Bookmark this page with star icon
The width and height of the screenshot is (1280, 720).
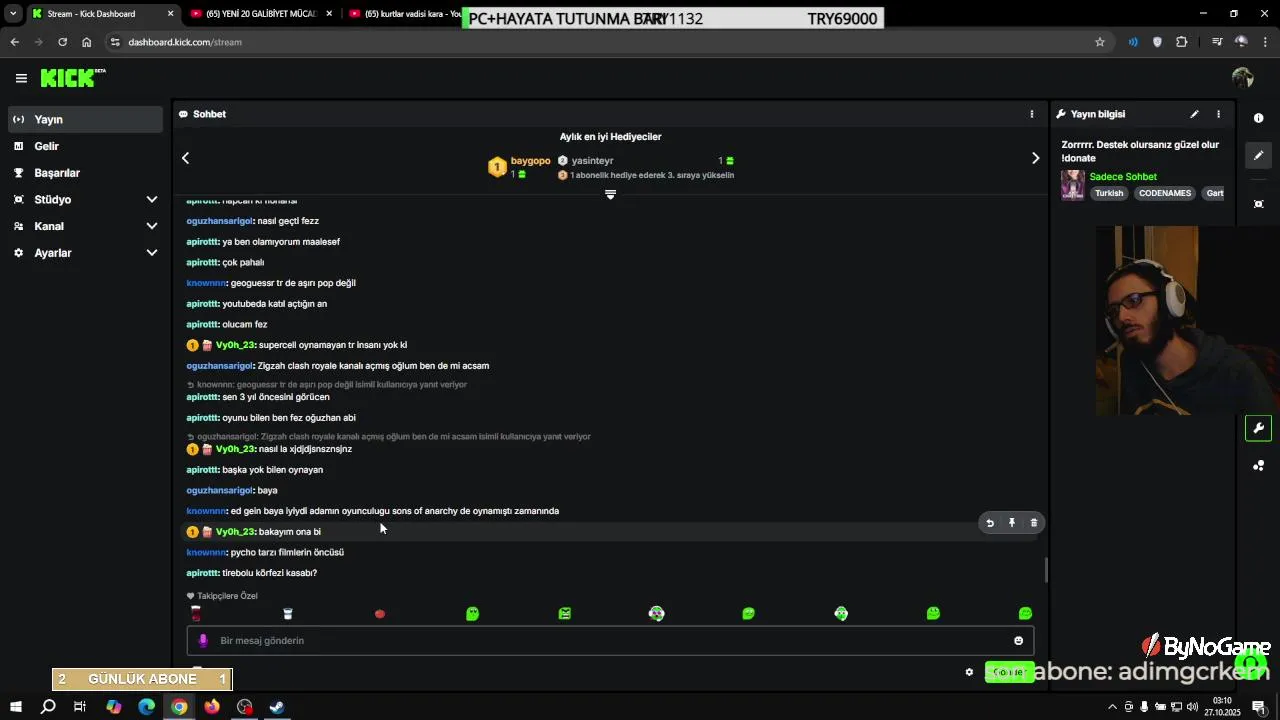(1100, 42)
